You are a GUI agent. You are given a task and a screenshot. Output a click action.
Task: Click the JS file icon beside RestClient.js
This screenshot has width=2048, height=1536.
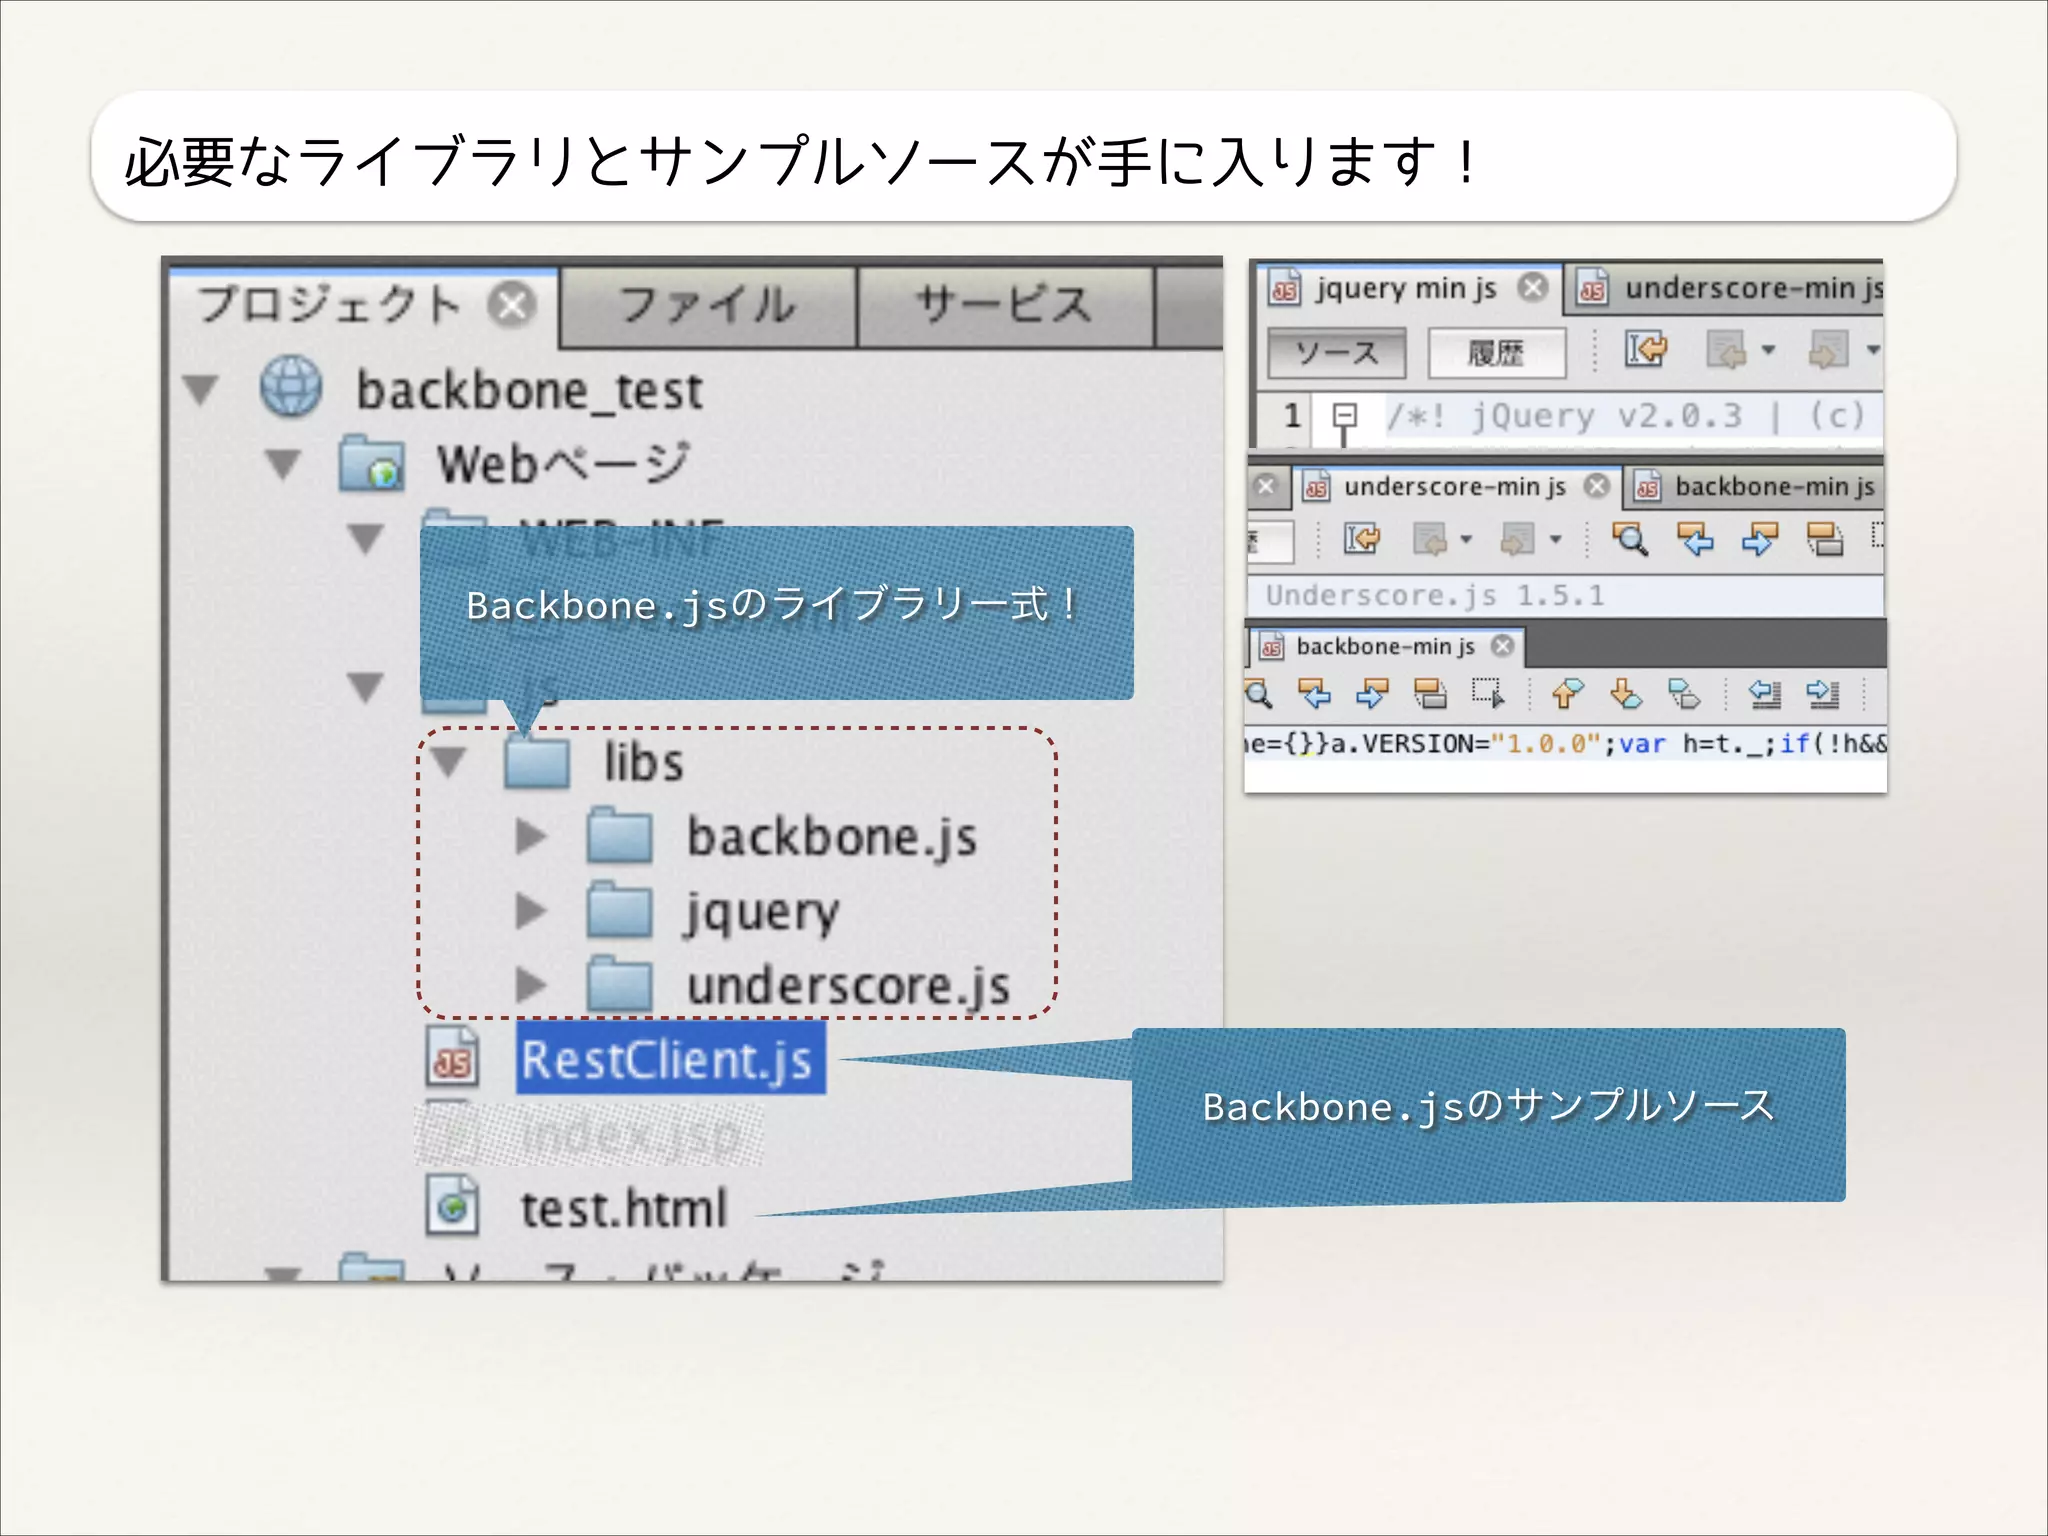click(x=452, y=1058)
